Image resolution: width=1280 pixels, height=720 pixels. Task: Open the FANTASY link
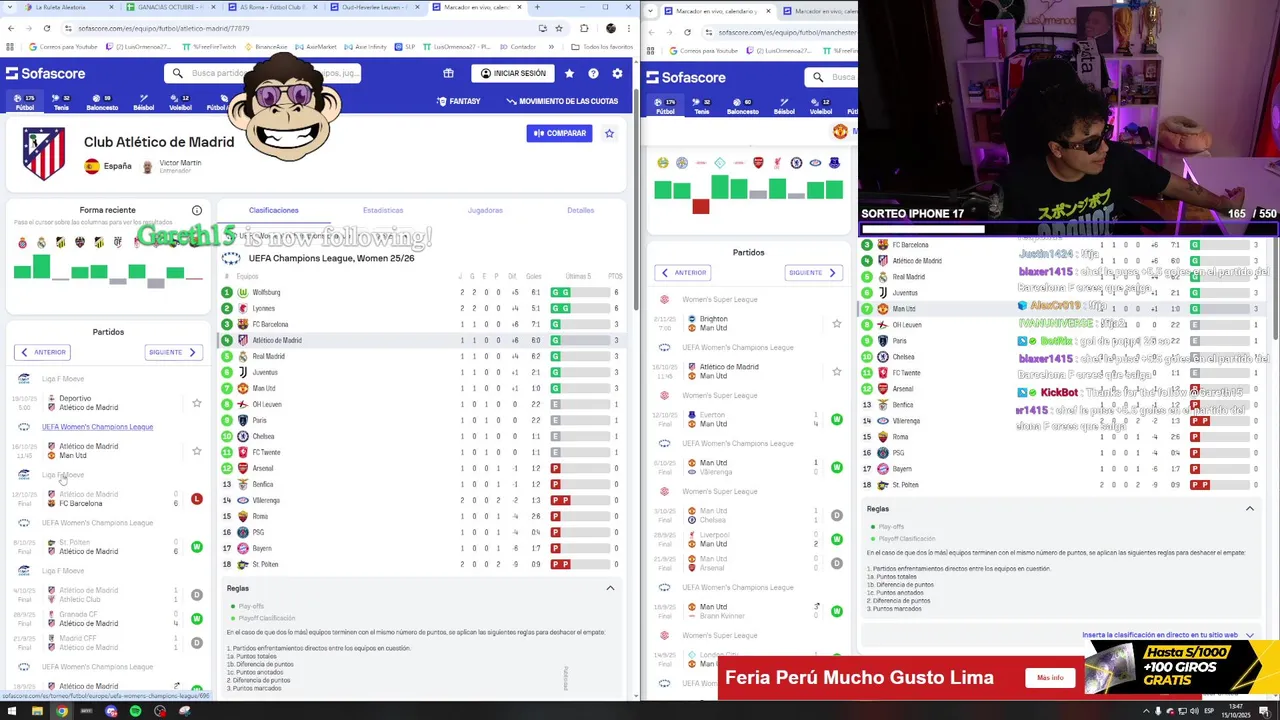click(459, 101)
